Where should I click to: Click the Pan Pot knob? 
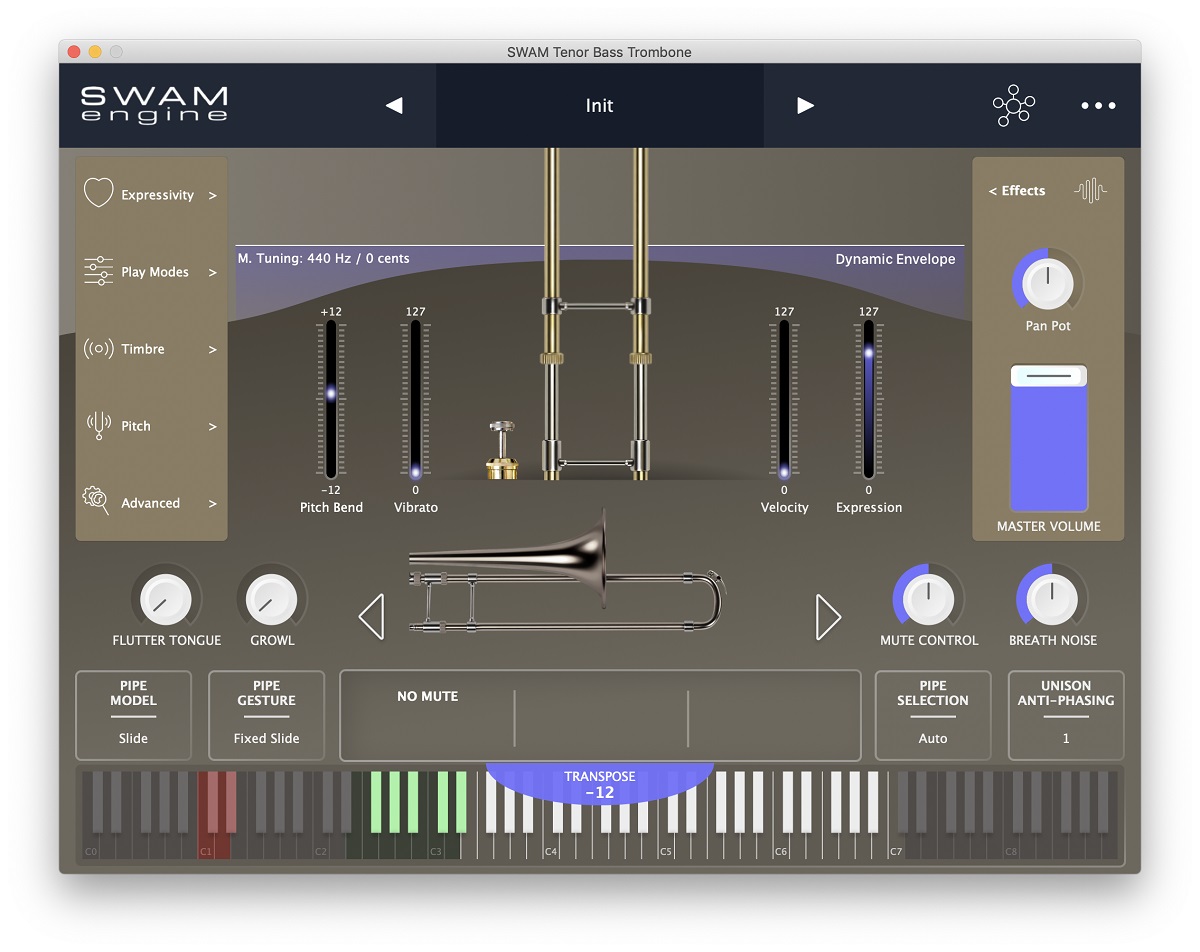pyautogui.click(x=1048, y=284)
